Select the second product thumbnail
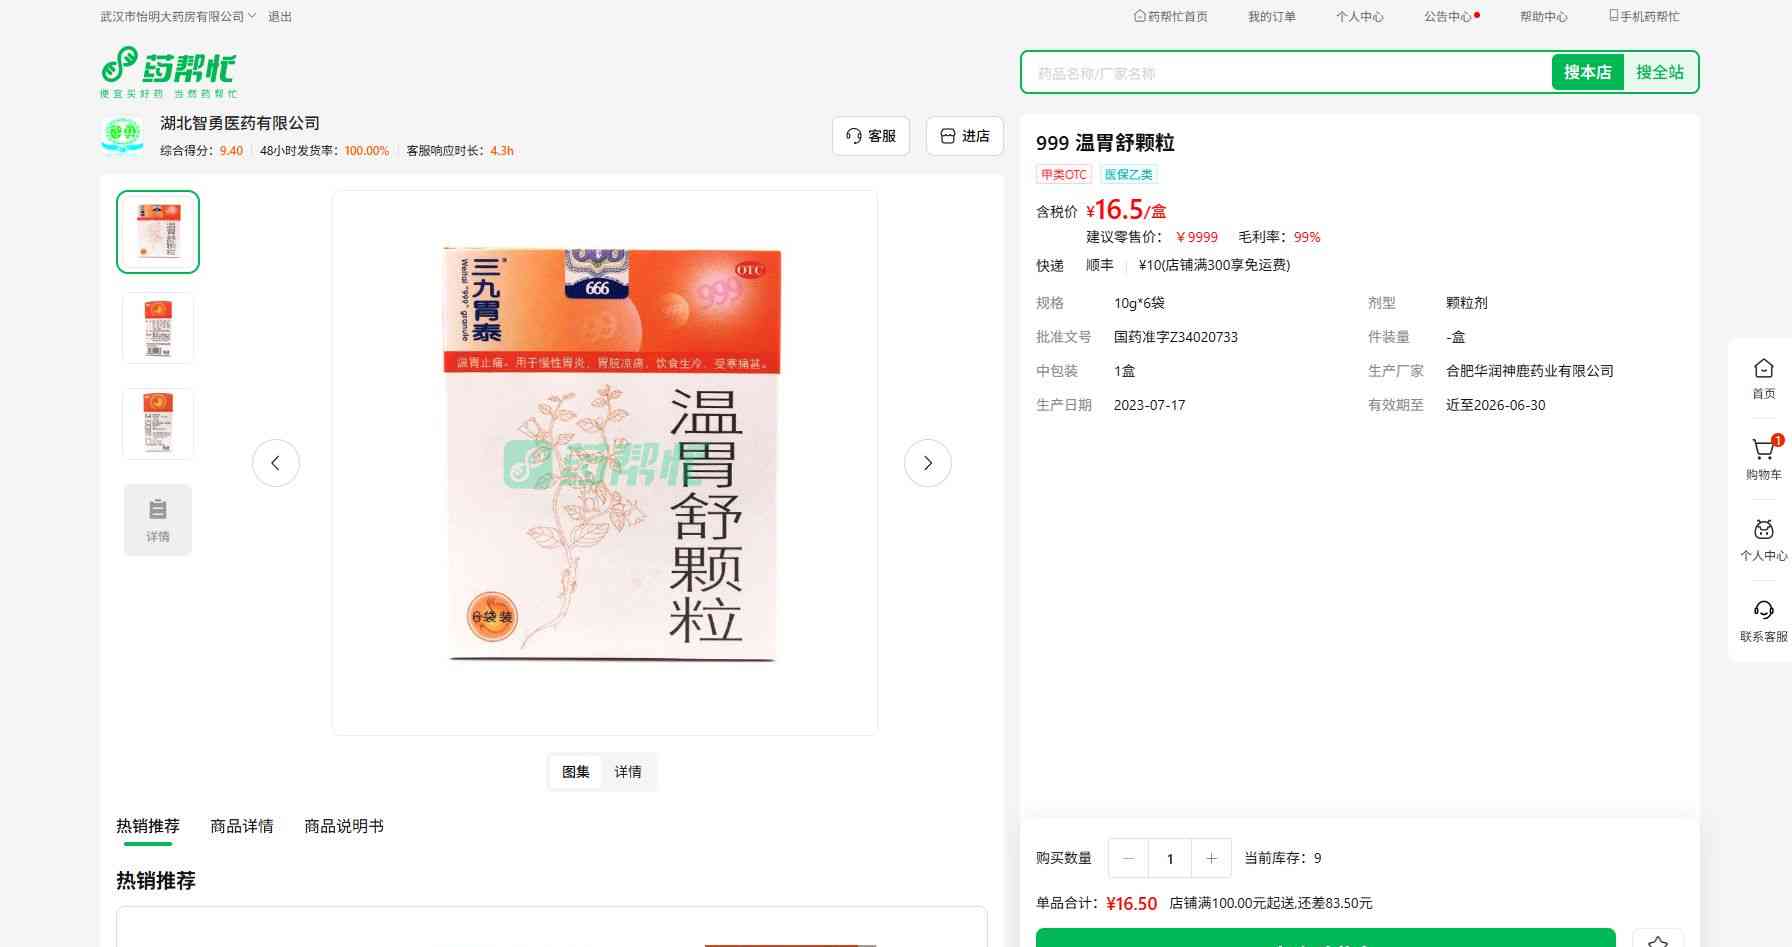 tap(158, 328)
